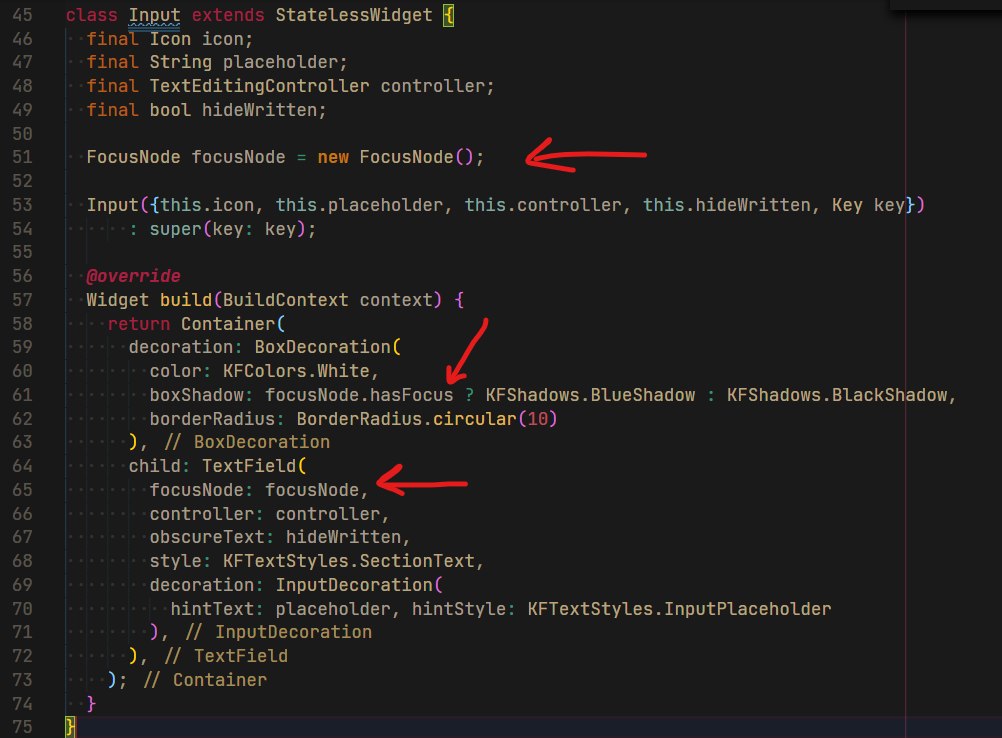Click 'controller: controller,' on line 66
Image resolution: width=1002 pixels, height=738 pixels.
point(269,514)
